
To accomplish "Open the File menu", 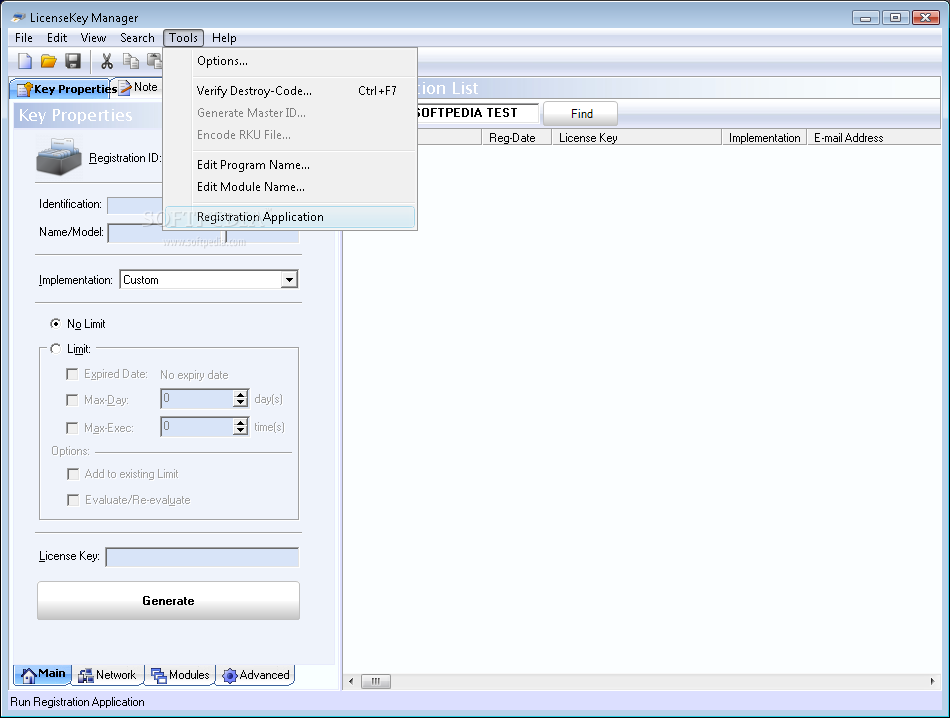I will [24, 38].
